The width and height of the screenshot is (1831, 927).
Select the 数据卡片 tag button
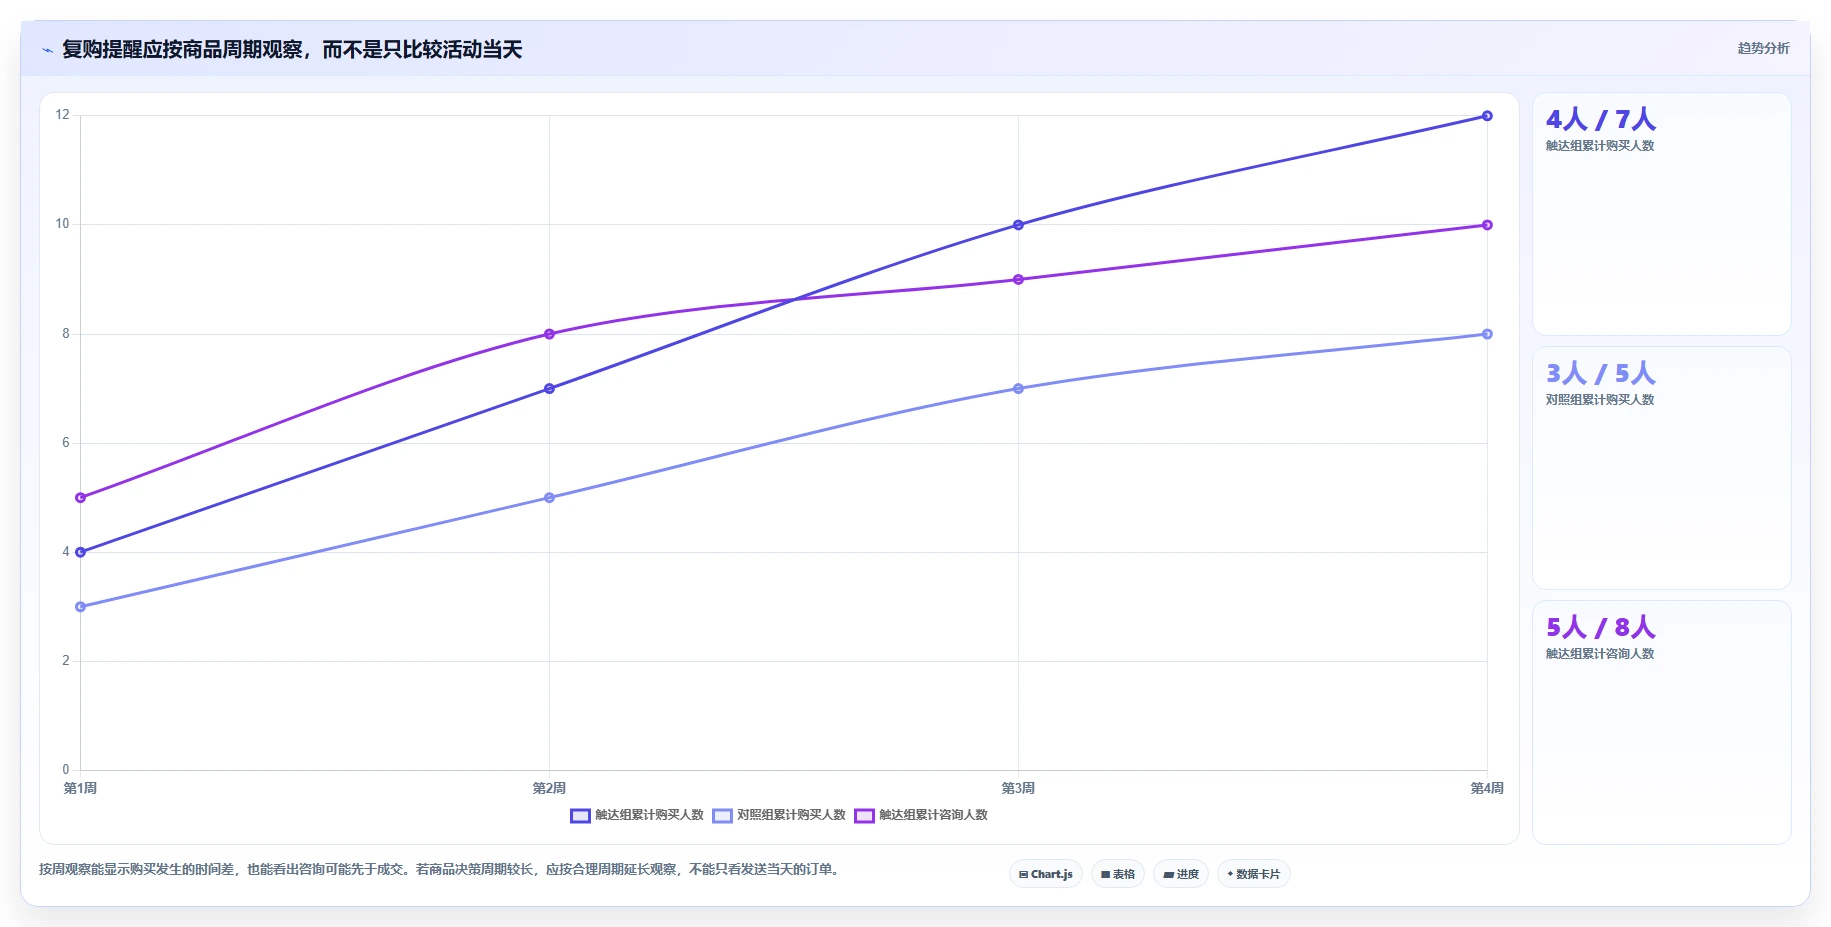tap(1254, 874)
